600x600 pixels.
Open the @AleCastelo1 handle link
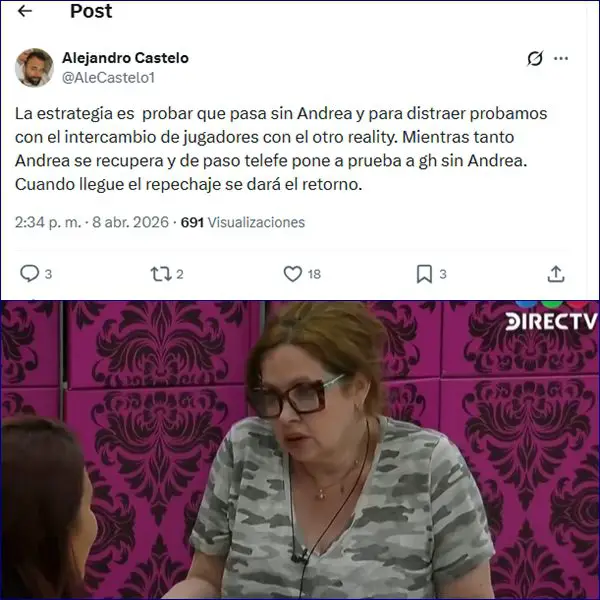[108, 78]
